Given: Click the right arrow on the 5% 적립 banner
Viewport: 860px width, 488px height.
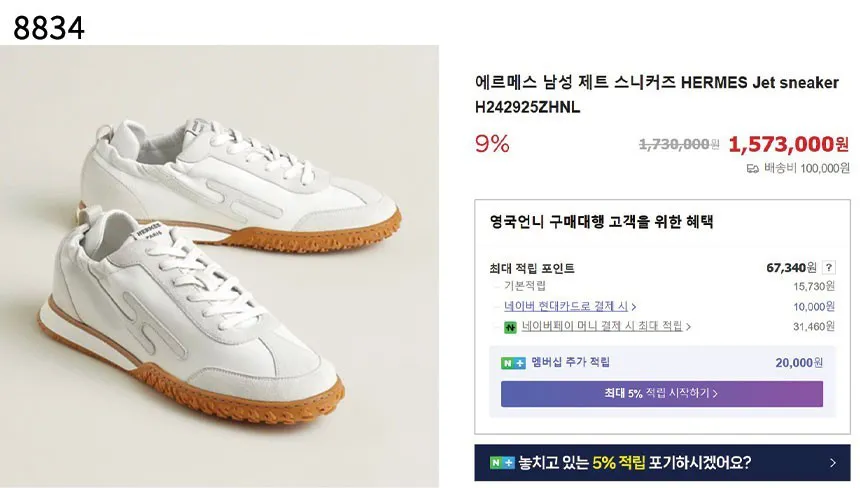Looking at the screenshot, I should click(x=833, y=463).
